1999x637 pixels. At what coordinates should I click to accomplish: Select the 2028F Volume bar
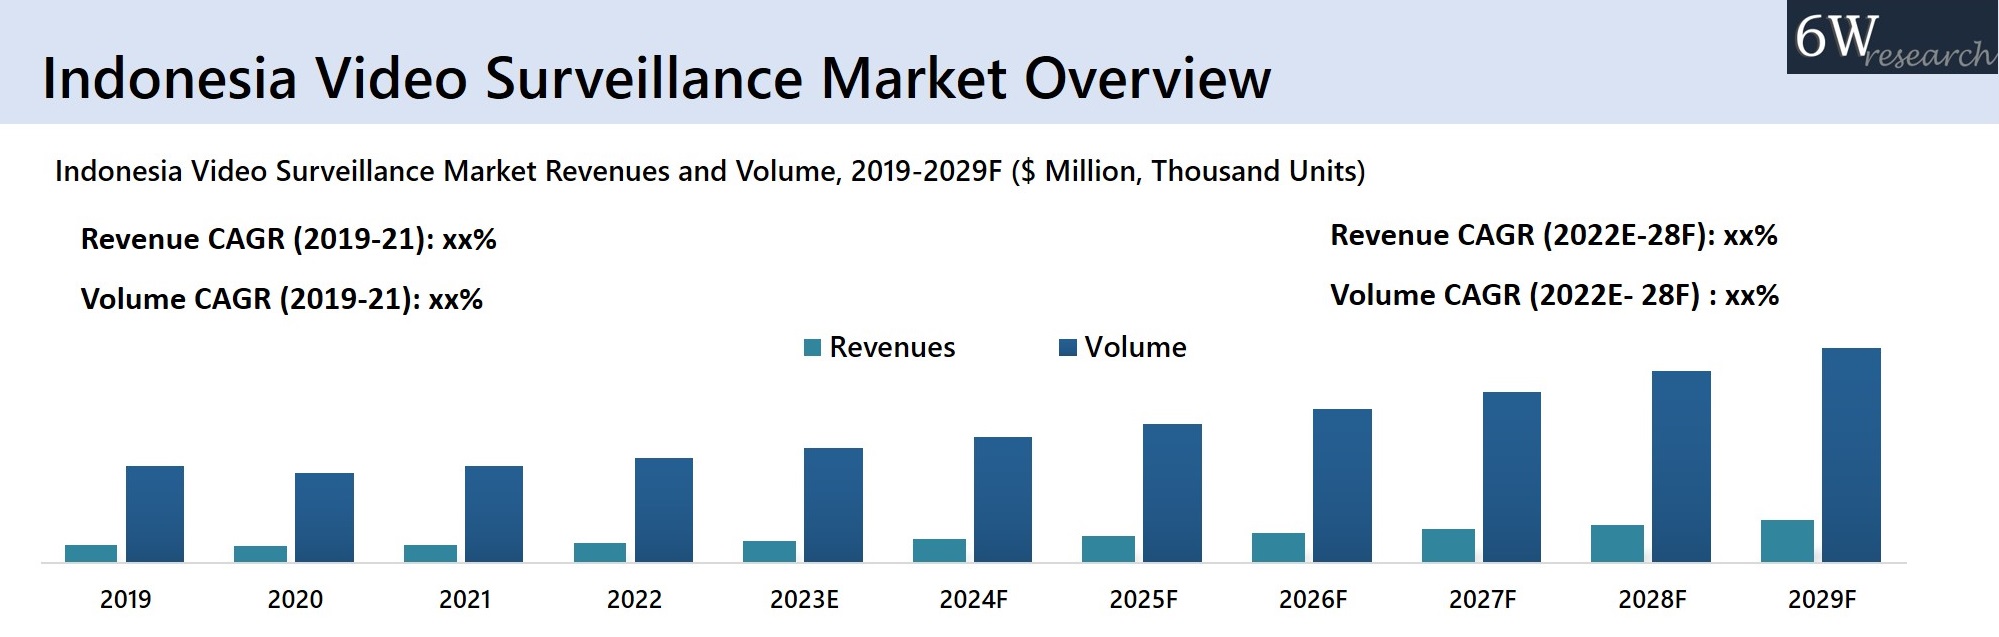coord(1681,466)
